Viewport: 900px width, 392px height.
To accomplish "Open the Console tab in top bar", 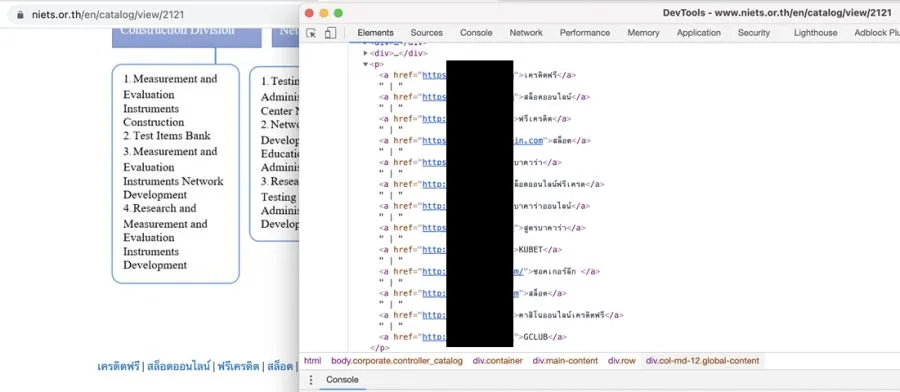I will point(476,33).
